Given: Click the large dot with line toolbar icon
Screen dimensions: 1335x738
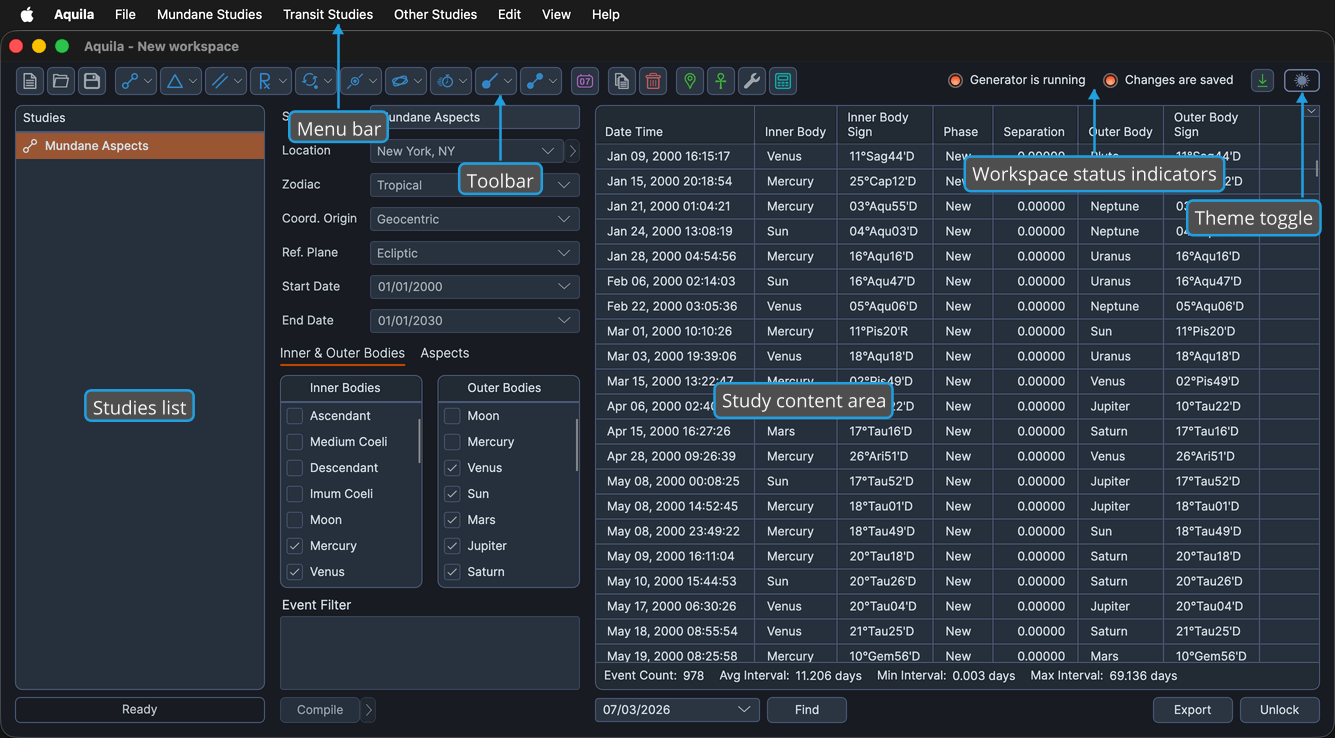Looking at the screenshot, I should (x=496, y=81).
